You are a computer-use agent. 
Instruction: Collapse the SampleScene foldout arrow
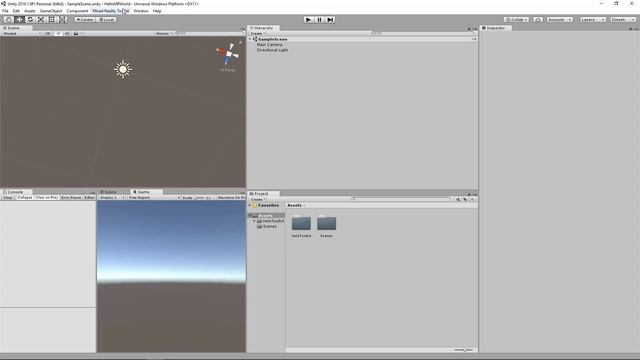tap(250, 39)
